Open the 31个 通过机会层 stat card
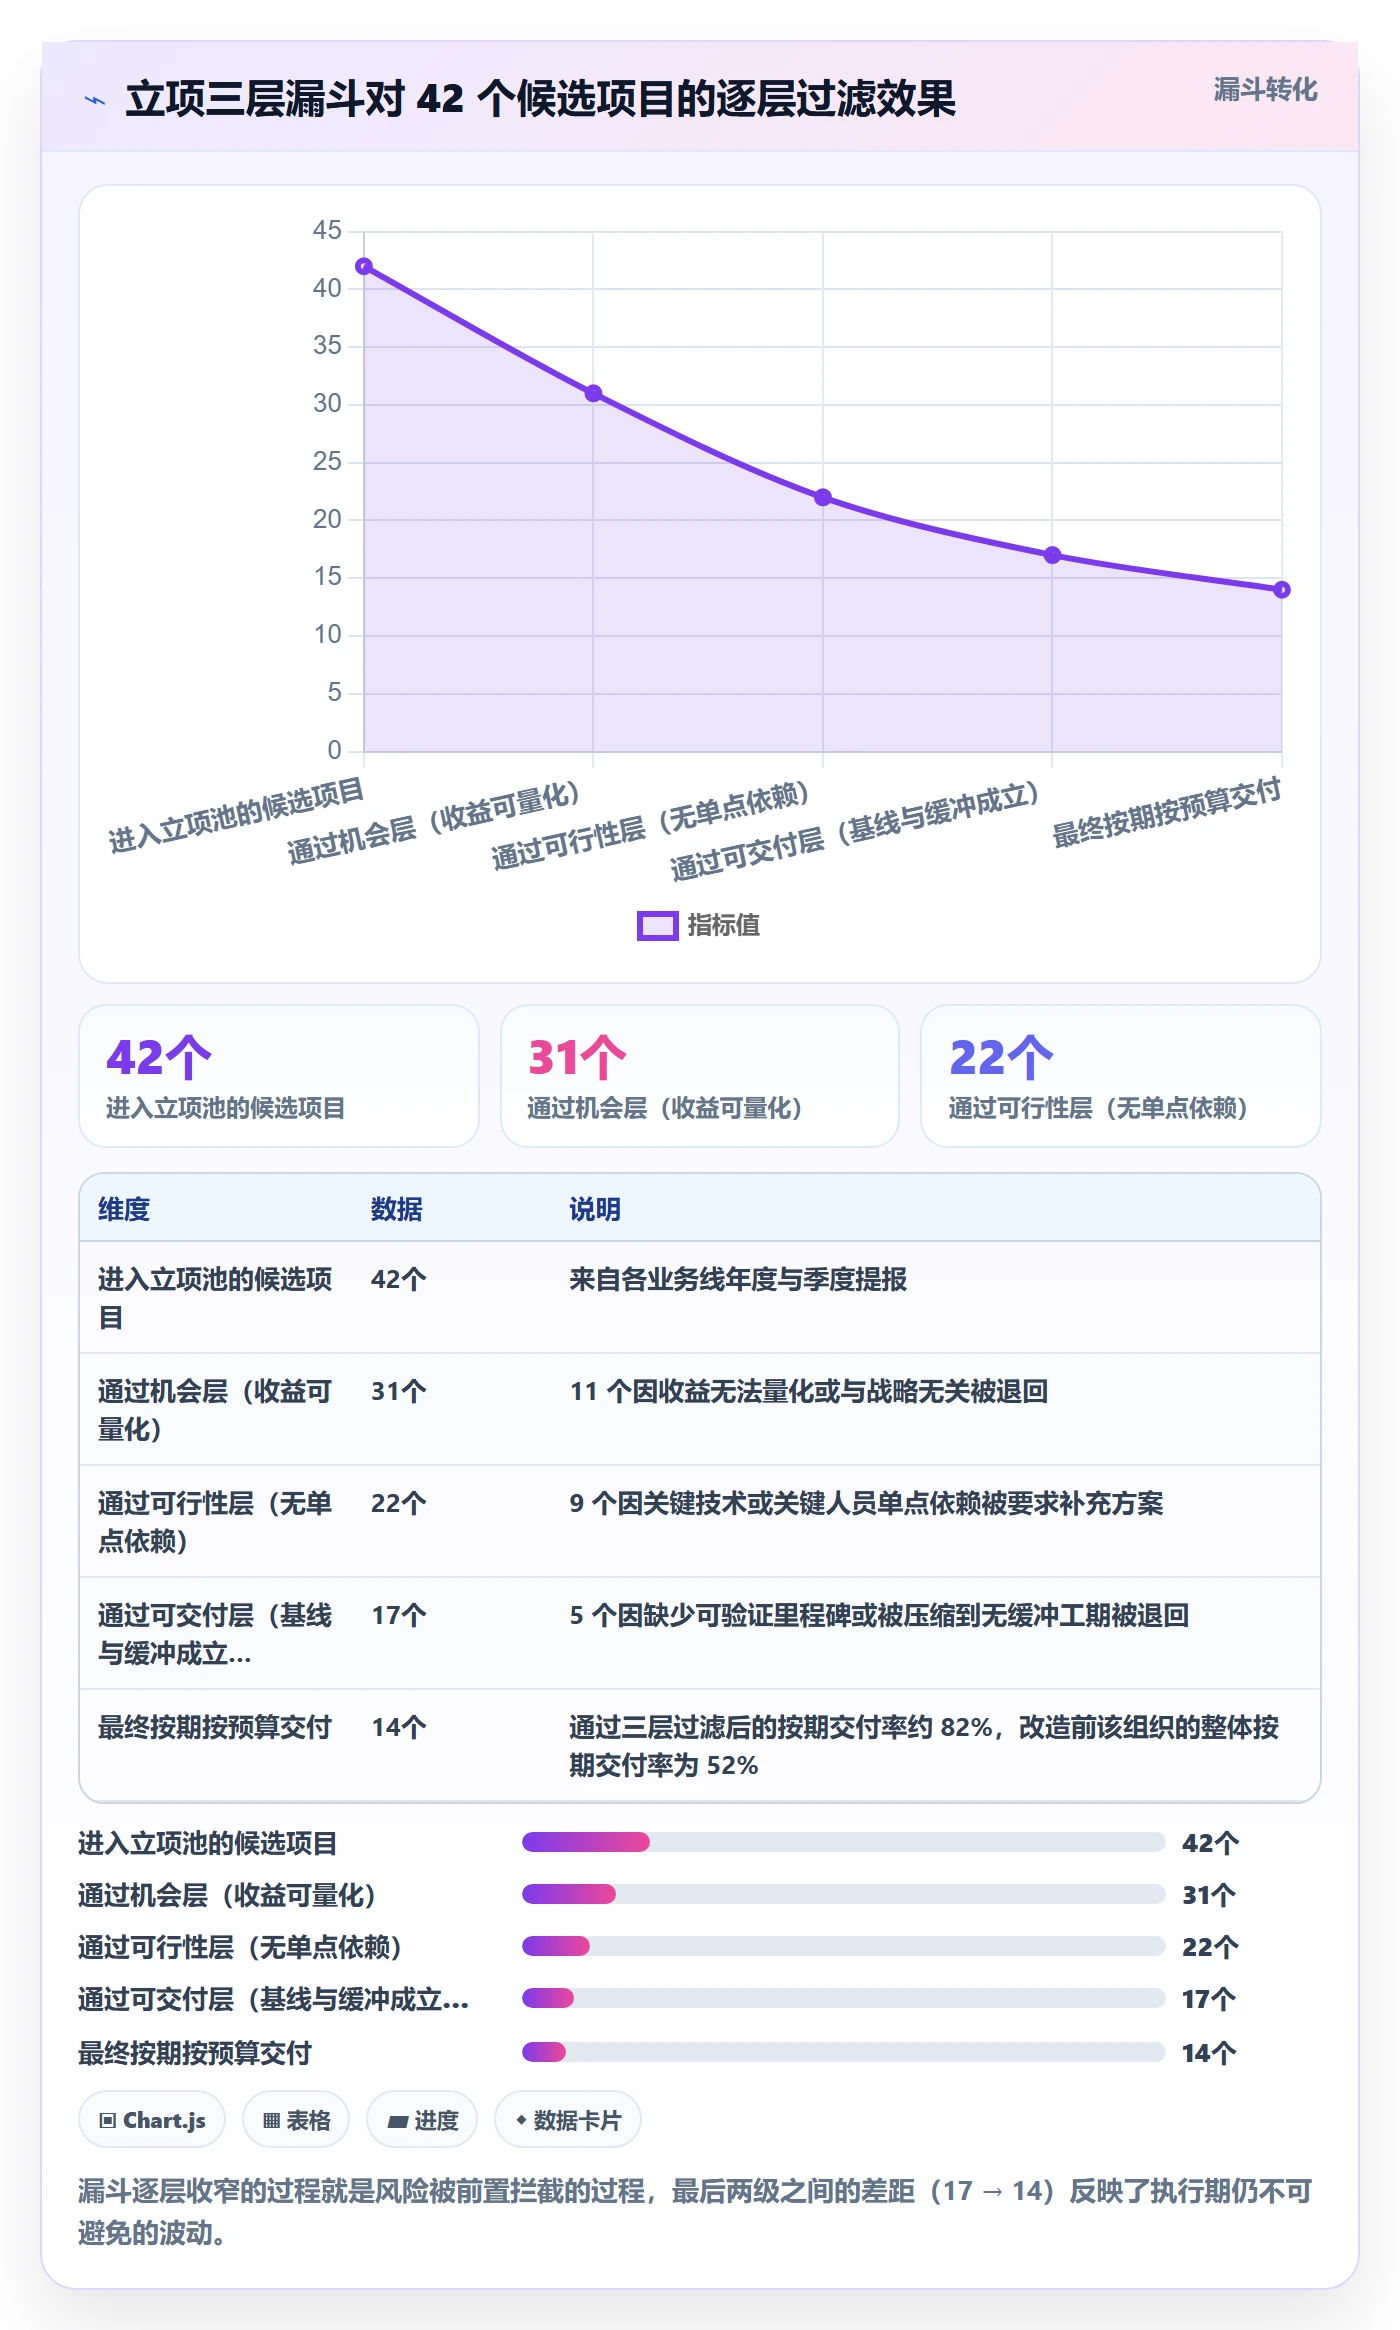This screenshot has width=1400, height=2330. click(x=700, y=1076)
